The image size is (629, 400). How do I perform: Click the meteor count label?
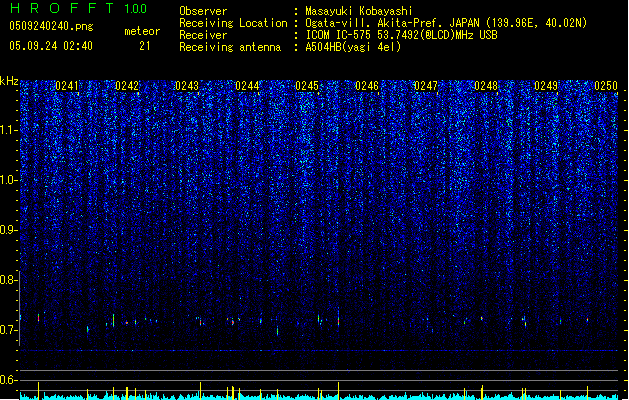pyautogui.click(x=142, y=31)
